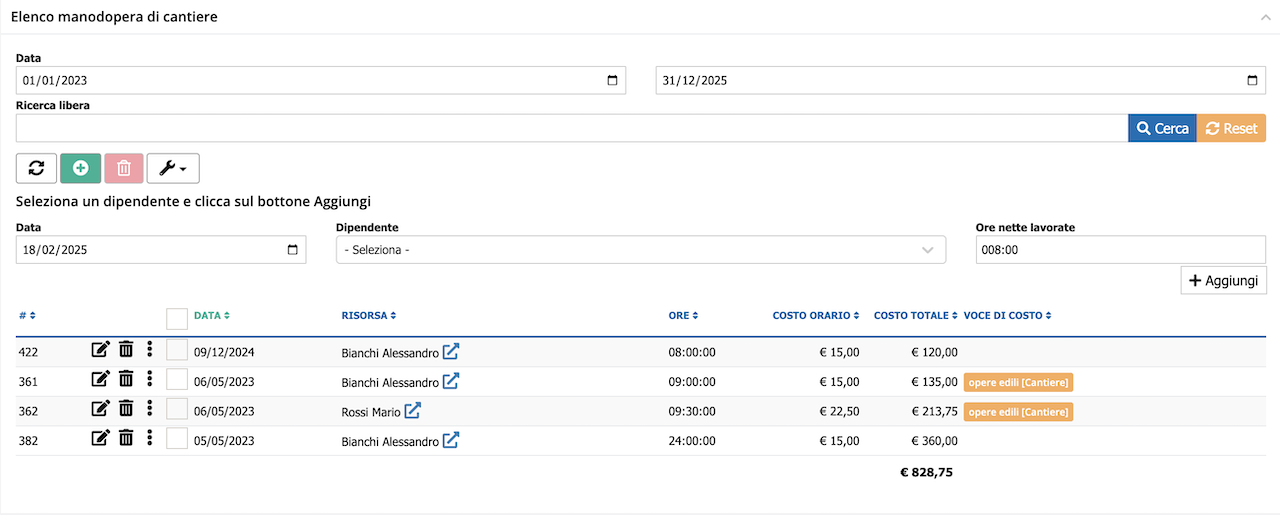Click the red trash delete button

tap(123, 168)
